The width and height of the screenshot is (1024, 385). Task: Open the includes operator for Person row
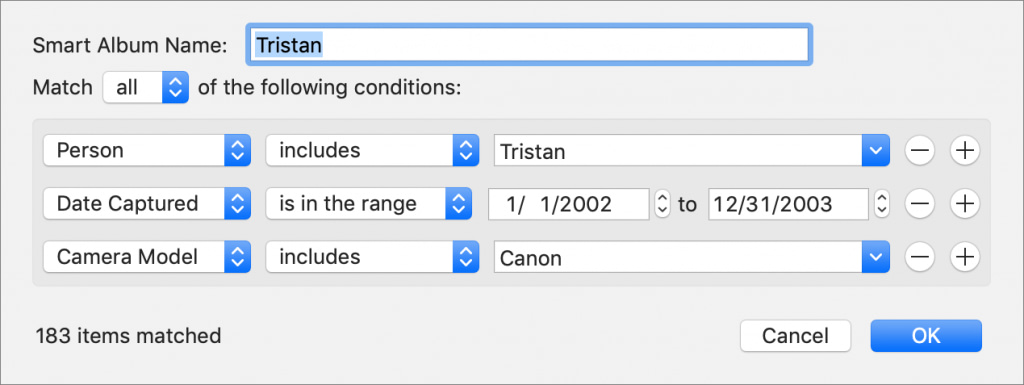point(368,151)
